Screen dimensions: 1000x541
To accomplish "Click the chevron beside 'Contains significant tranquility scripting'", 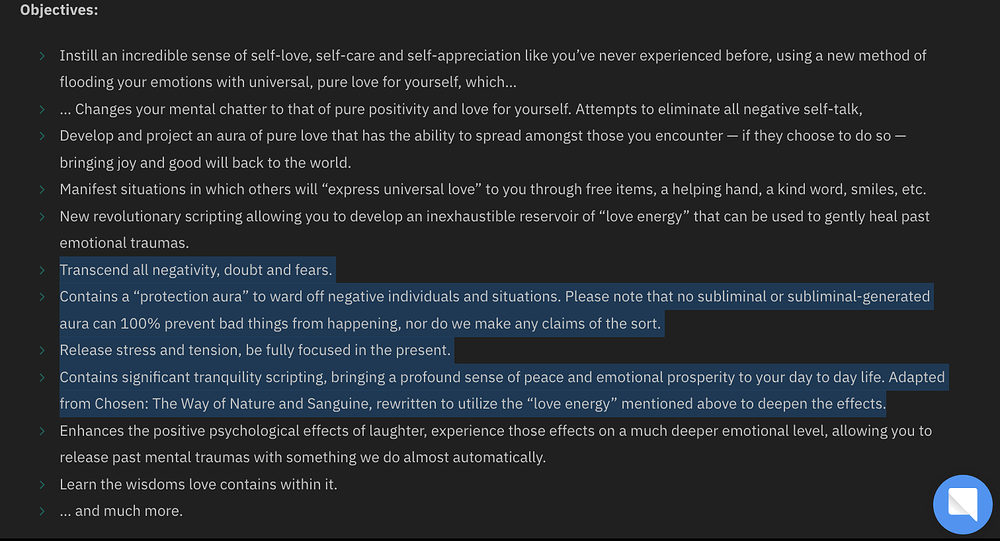I will [42, 378].
